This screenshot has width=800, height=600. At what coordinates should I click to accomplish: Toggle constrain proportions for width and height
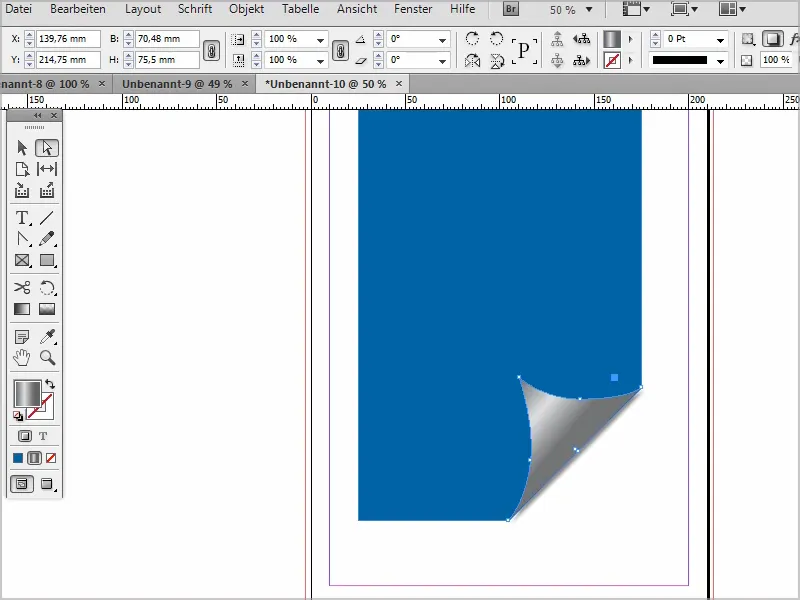tap(211, 50)
